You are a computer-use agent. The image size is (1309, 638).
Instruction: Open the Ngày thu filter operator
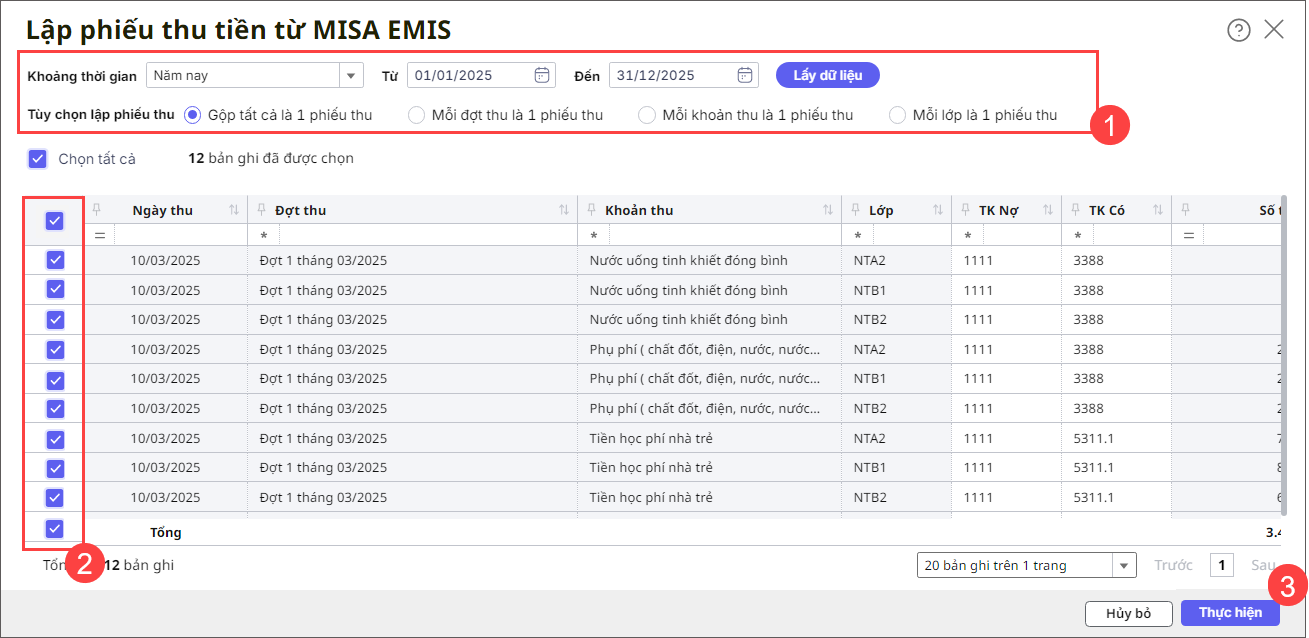click(x=99, y=235)
